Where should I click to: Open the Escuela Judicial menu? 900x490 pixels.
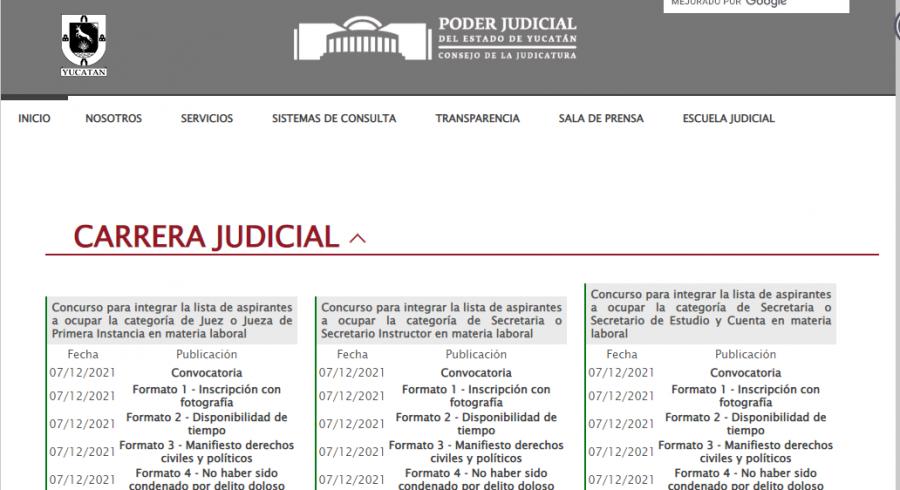tap(728, 119)
